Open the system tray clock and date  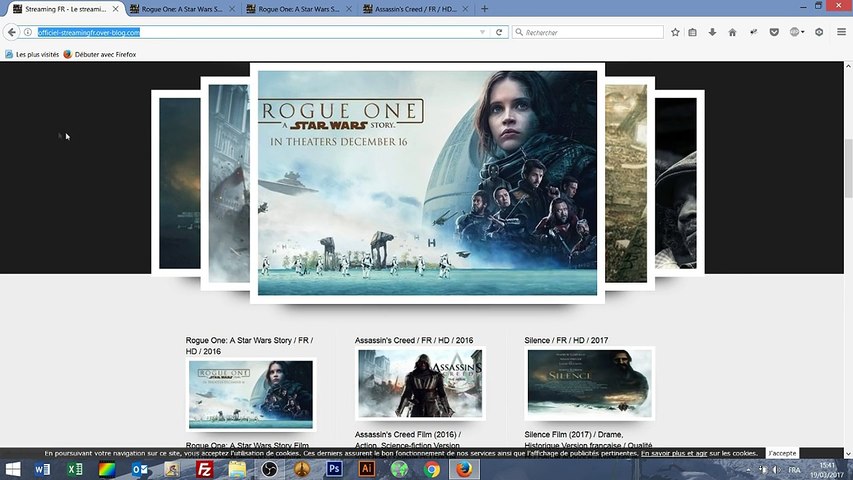tap(827, 470)
